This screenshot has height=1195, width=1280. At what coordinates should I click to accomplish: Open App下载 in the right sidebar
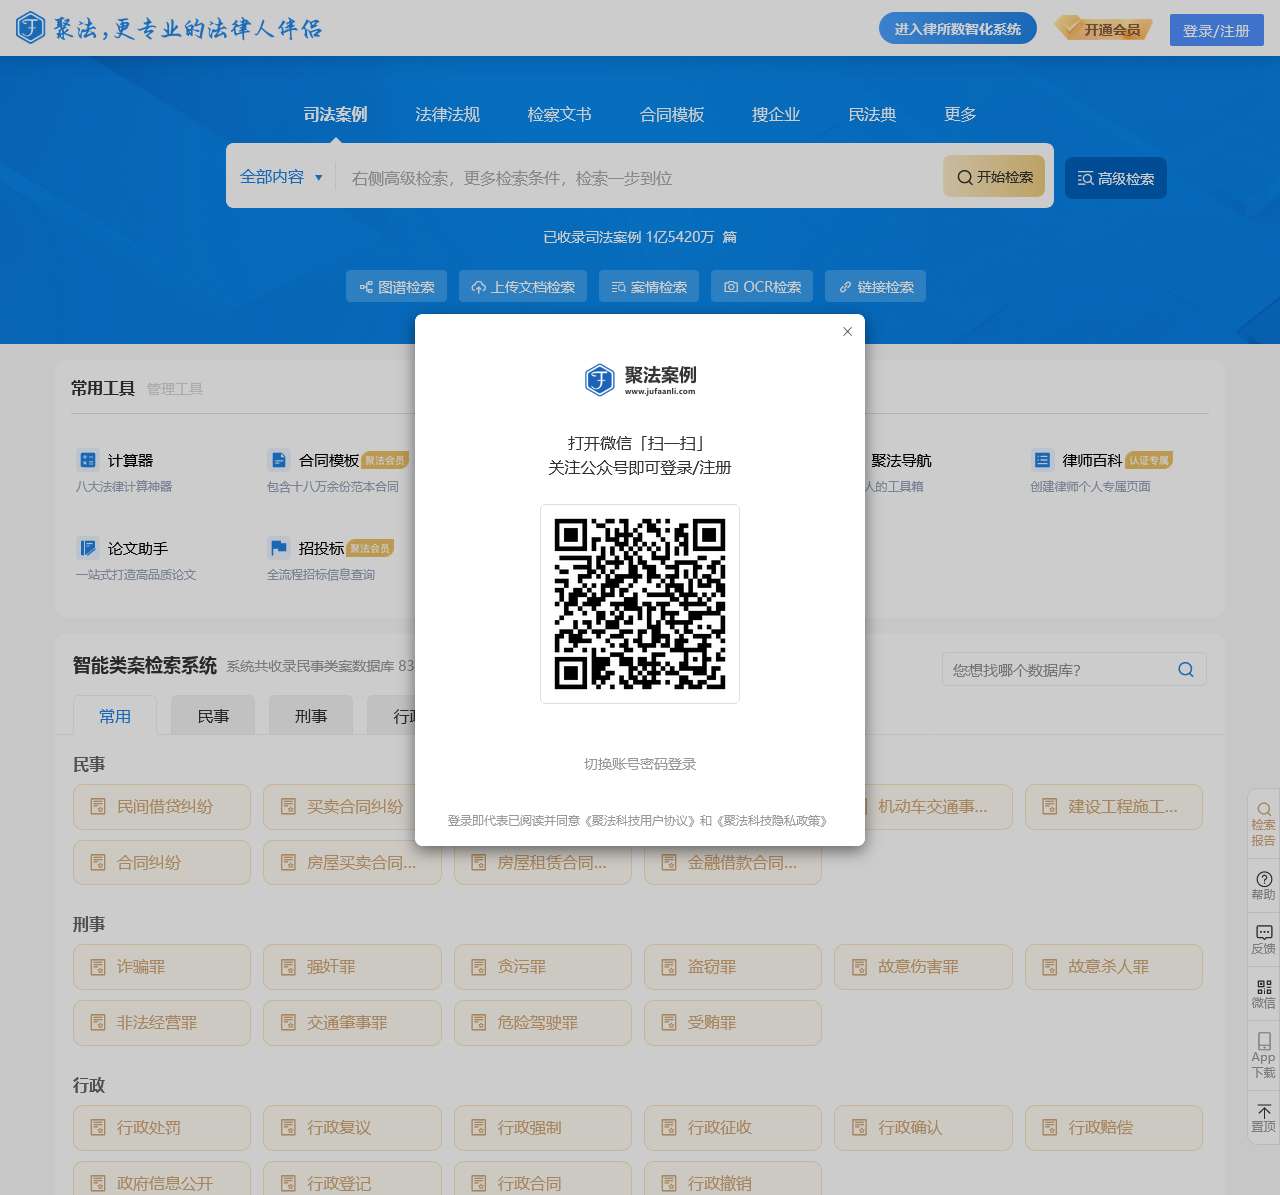[1263, 1055]
